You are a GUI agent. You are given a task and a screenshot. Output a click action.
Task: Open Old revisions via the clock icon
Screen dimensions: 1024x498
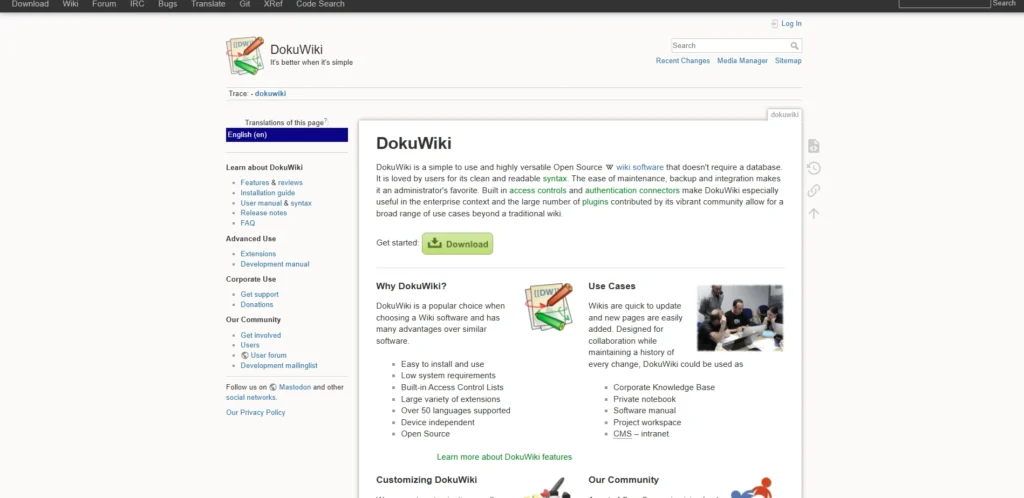click(813, 168)
